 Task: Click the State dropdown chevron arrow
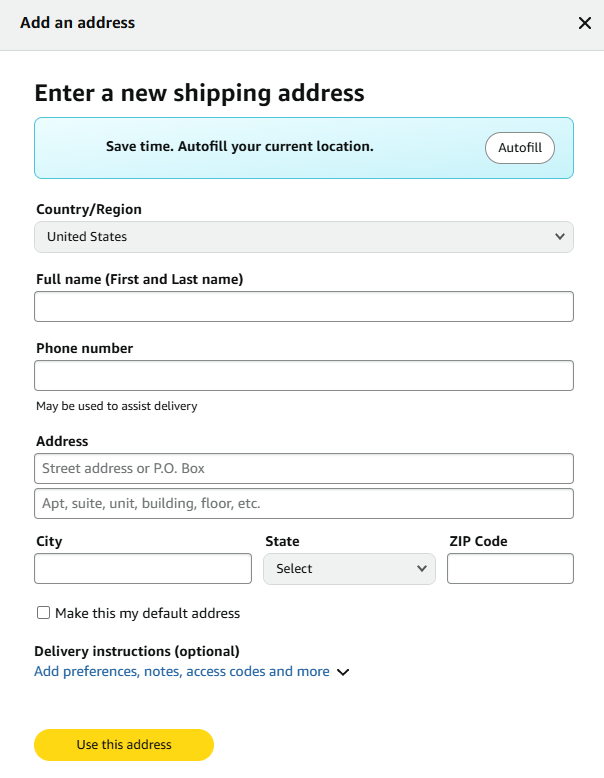tap(421, 569)
